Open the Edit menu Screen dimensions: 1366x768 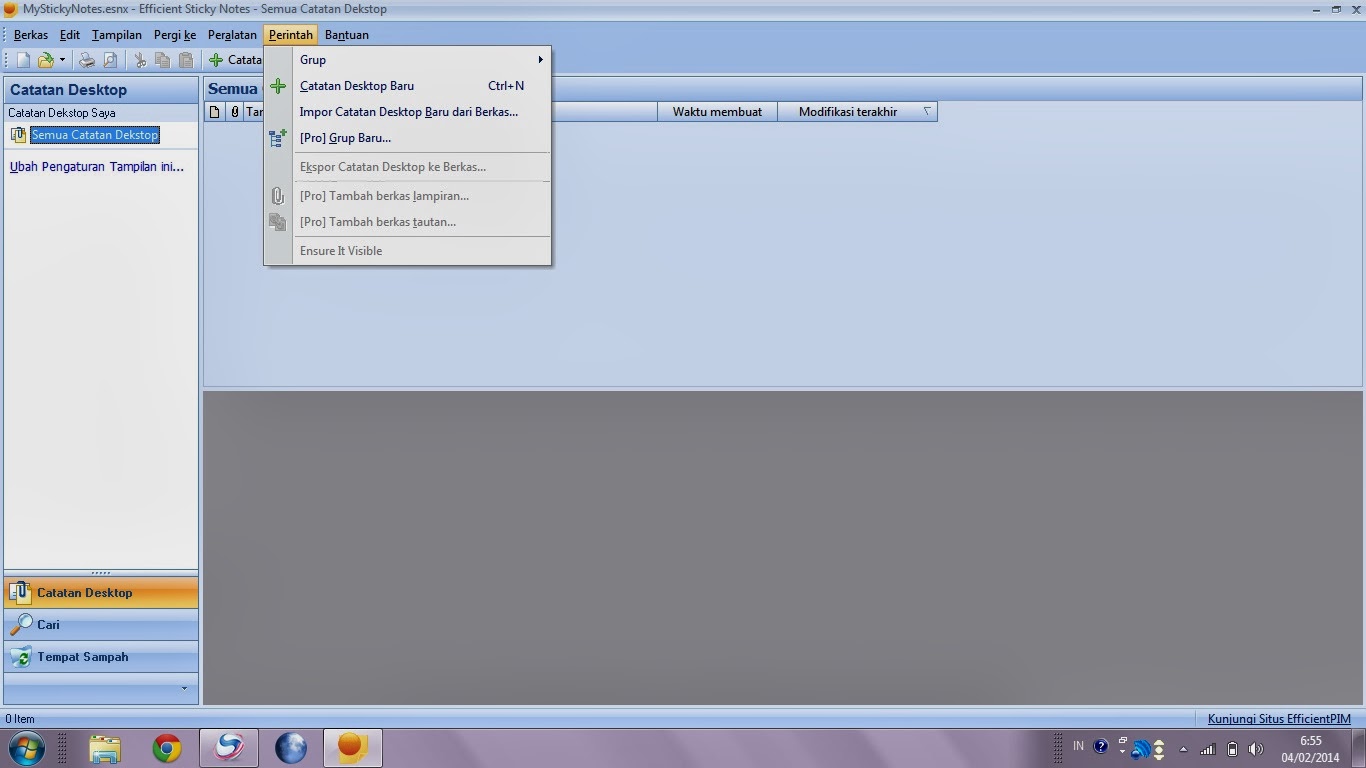(x=69, y=35)
